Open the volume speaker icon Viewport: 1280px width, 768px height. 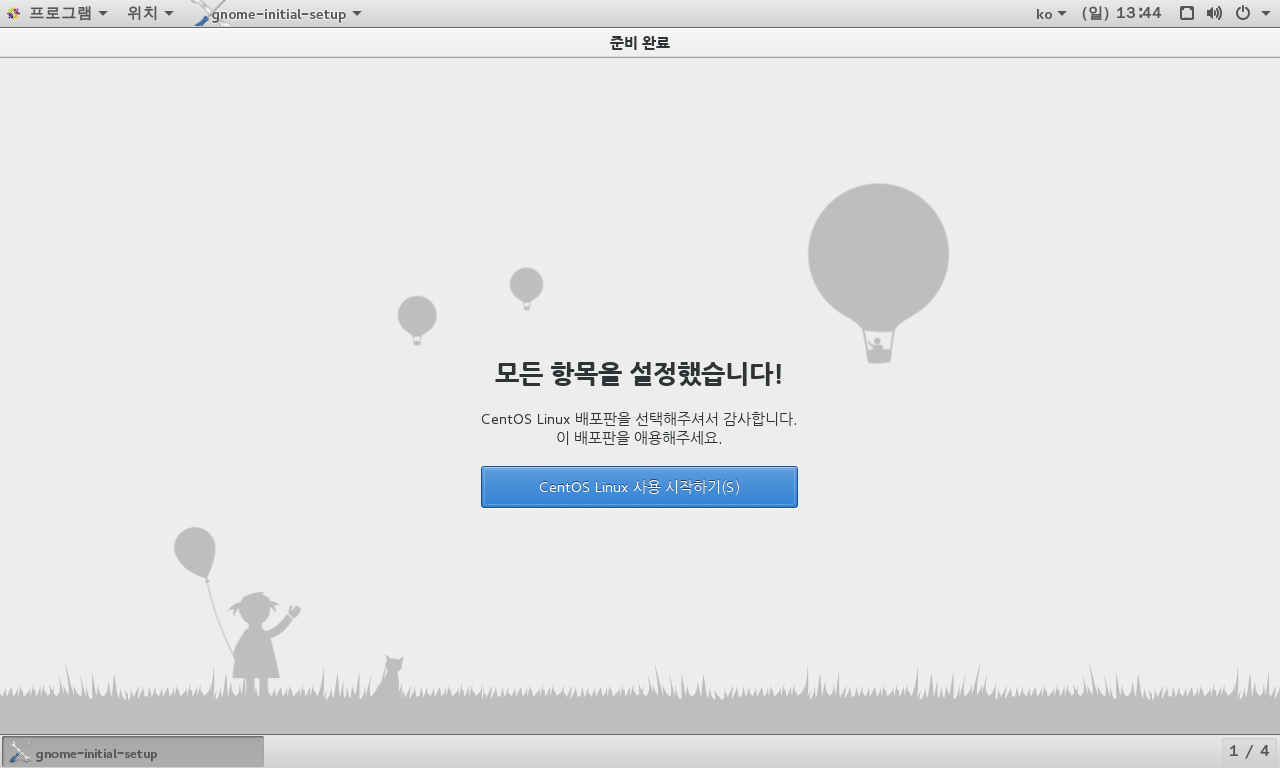[x=1214, y=13]
